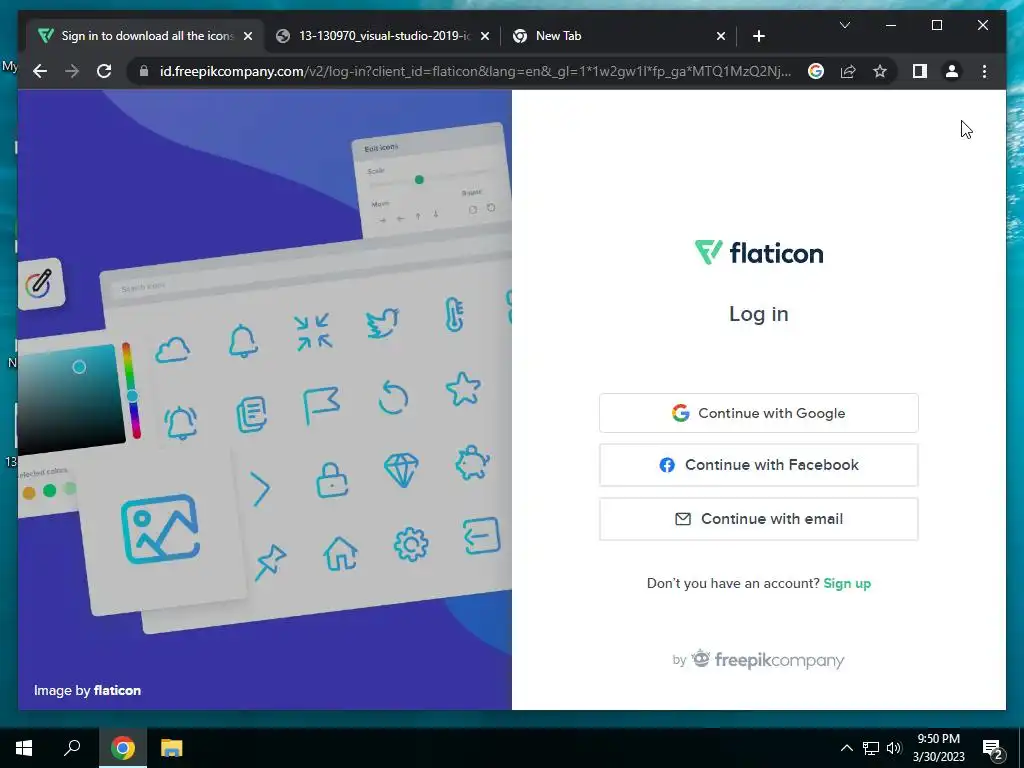The image size is (1024, 768).
Task: Open the notification center icon
Action: [992, 748]
